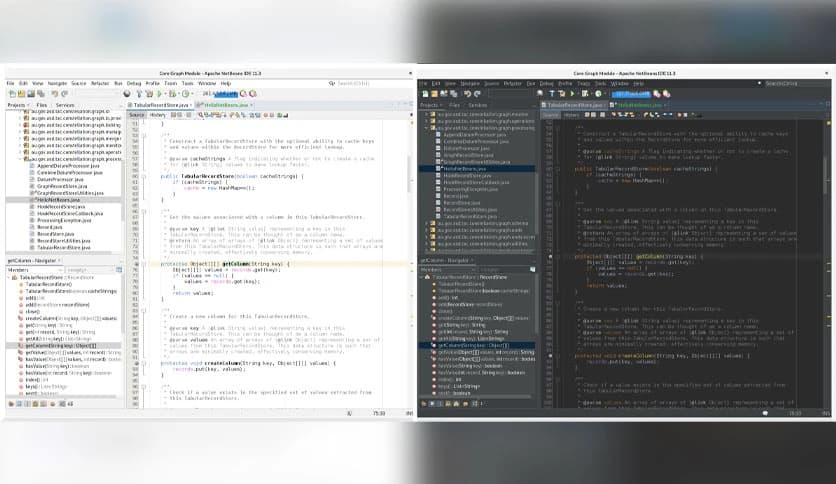Run project with green arrow in light window
The image size is (836, 484).
pos(159,94)
